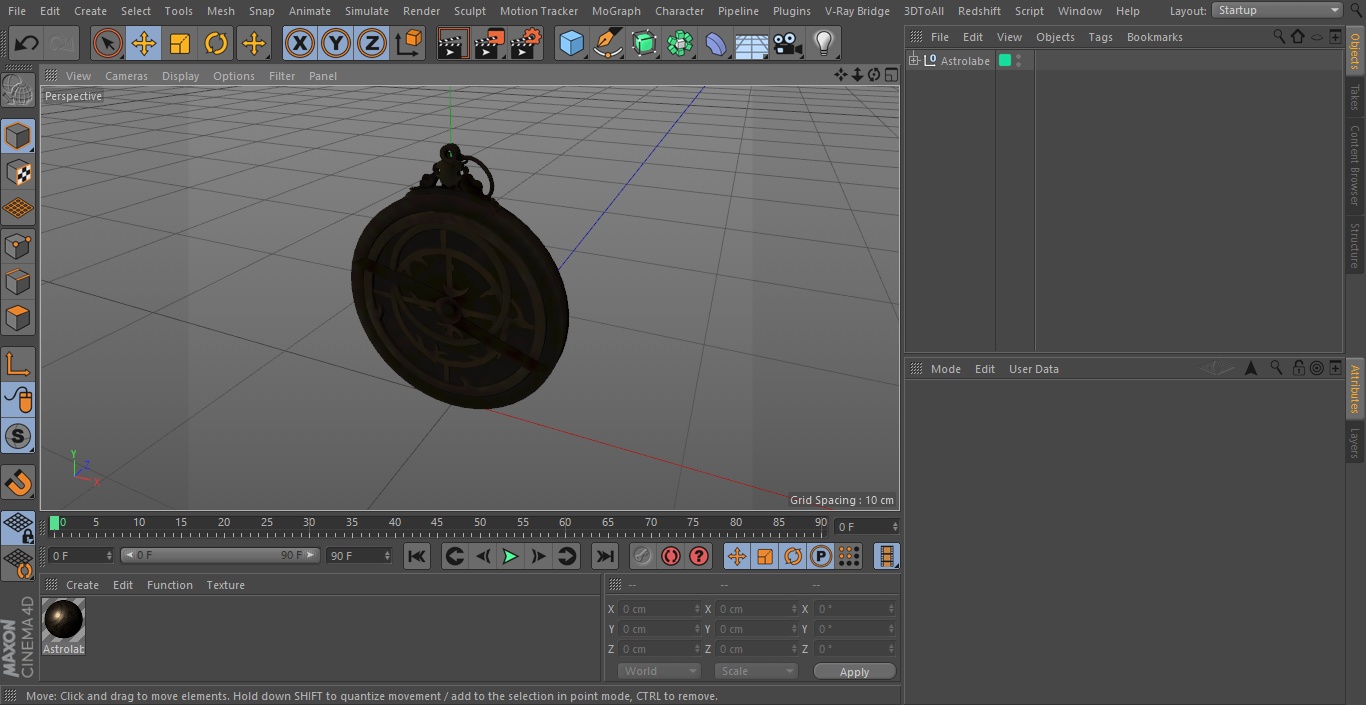Open Attributes User Data menu
Image resolution: width=1366 pixels, height=705 pixels.
(1033, 369)
